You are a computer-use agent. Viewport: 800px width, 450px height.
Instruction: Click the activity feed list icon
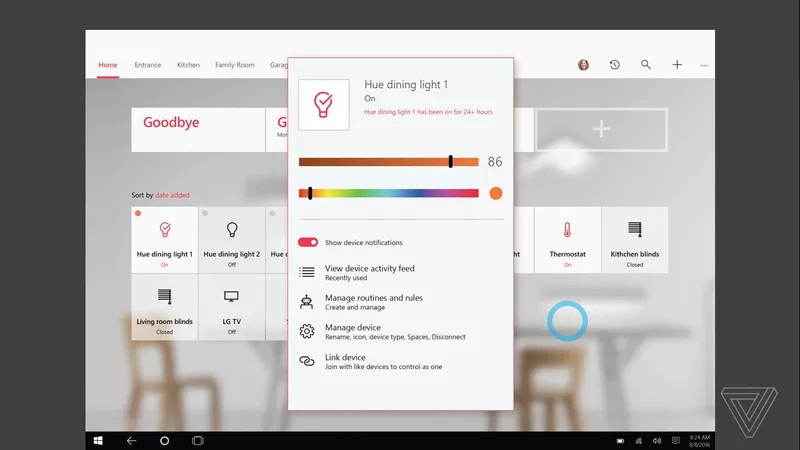click(x=307, y=272)
